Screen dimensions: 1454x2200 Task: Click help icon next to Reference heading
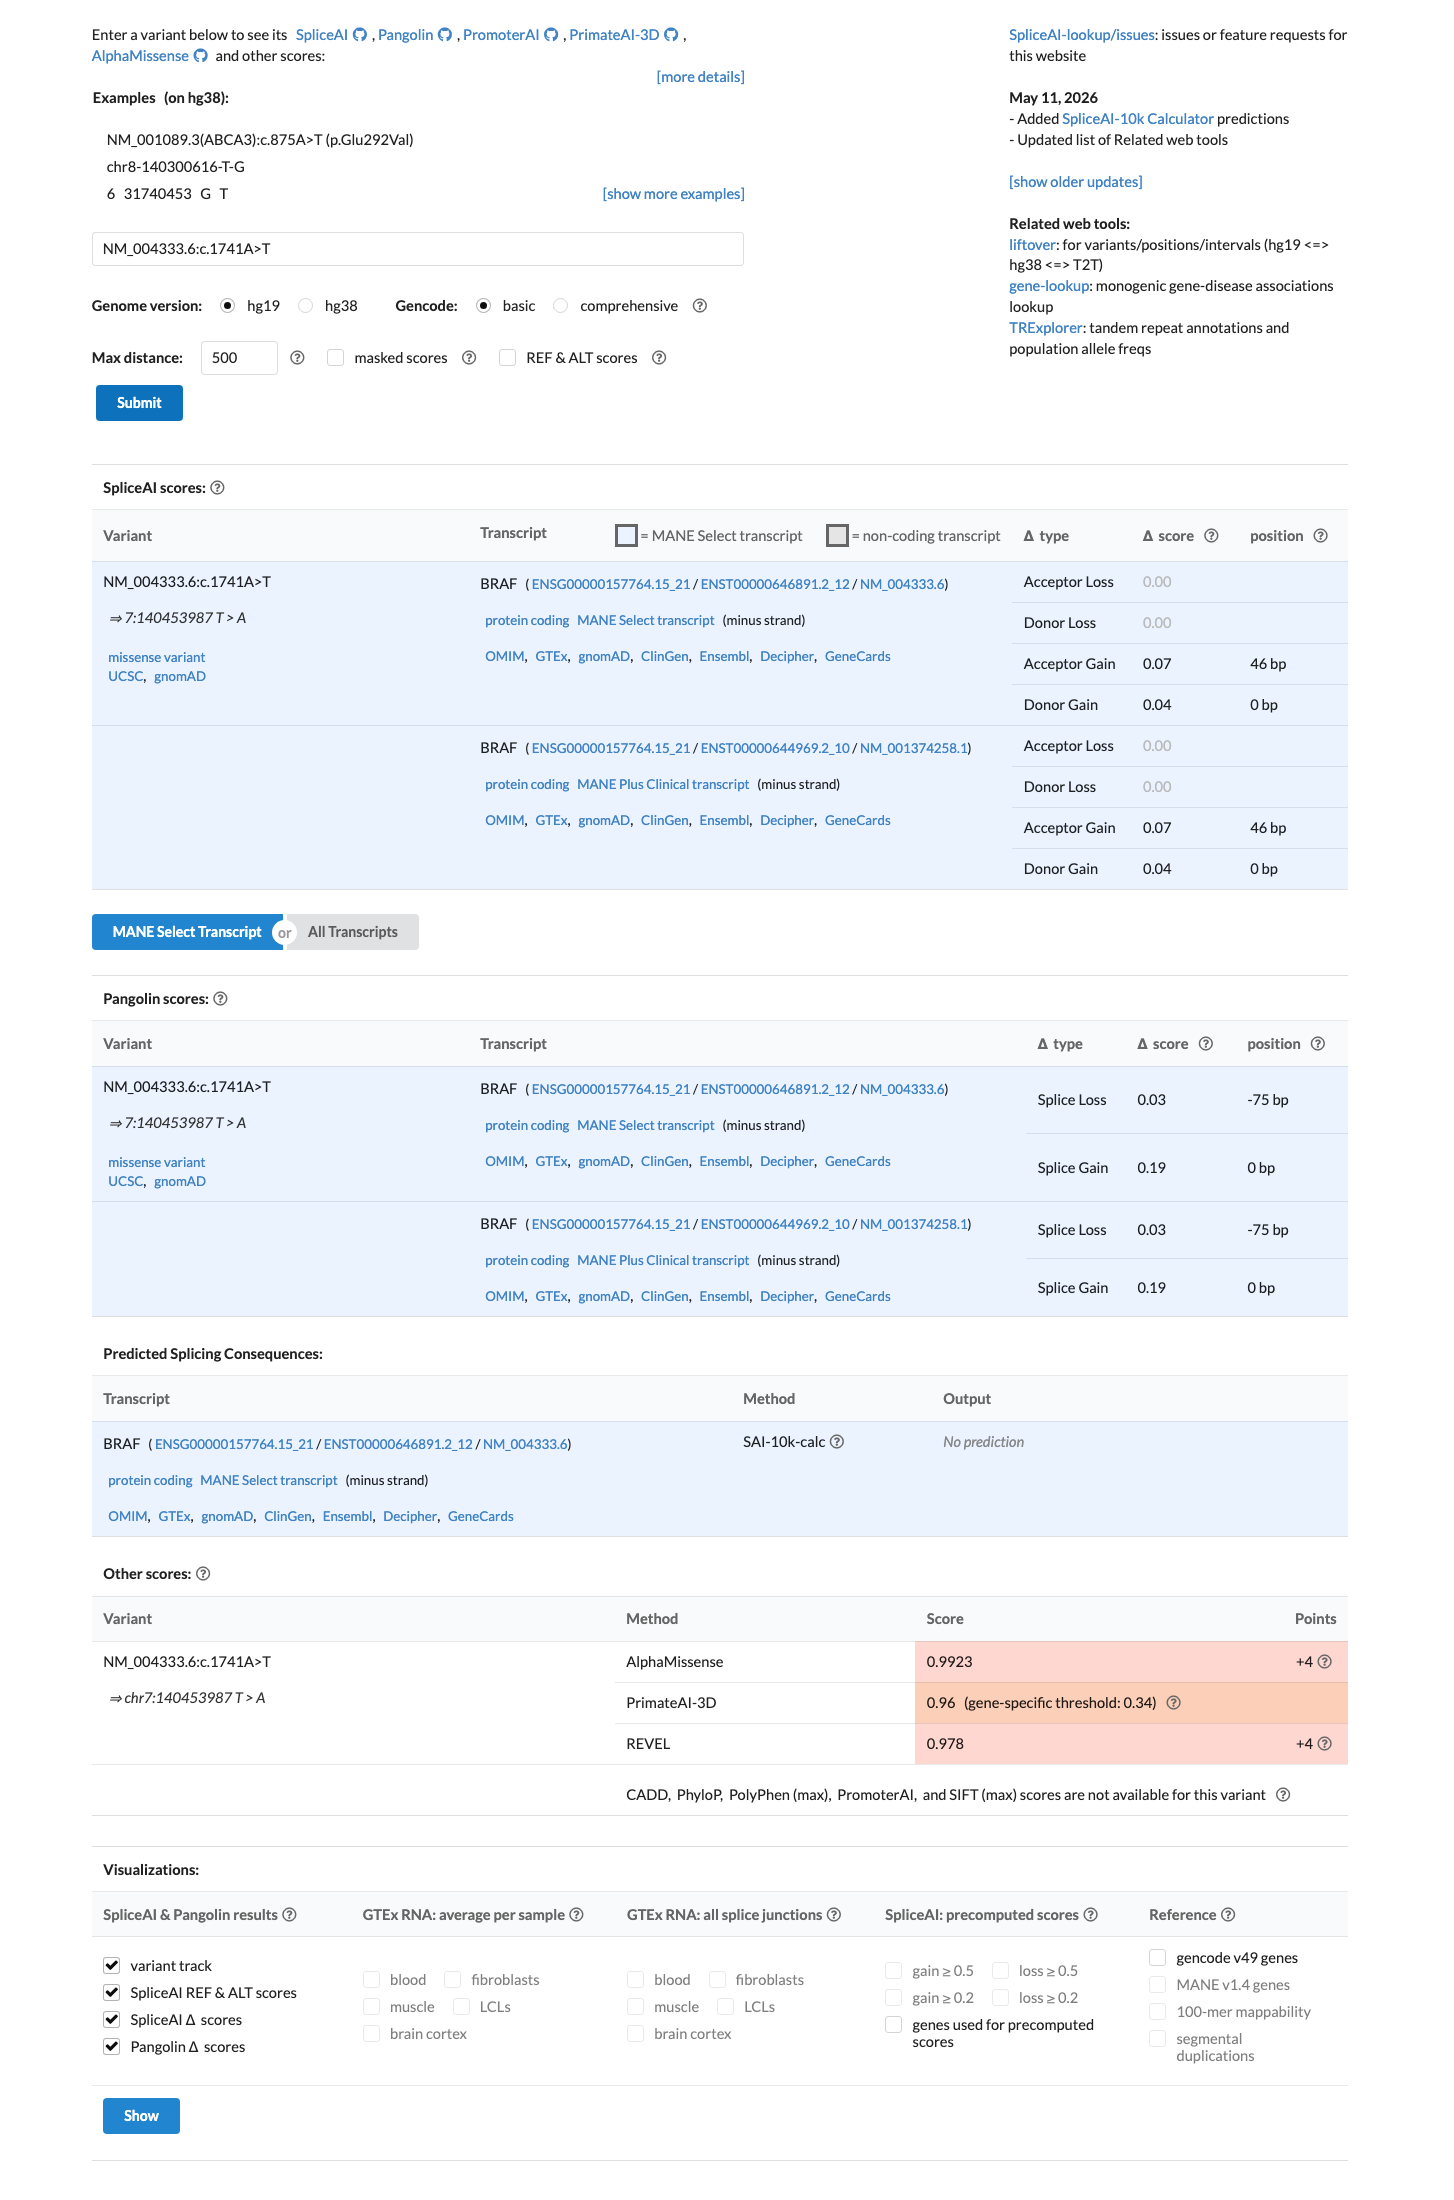tap(1228, 1915)
